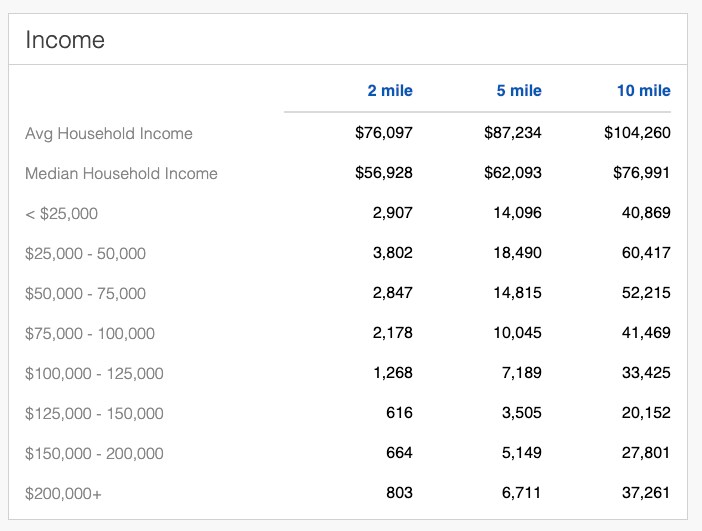This screenshot has width=702, height=531.
Task: Click the $125,000 - 150,000 row label
Action: [x=94, y=413]
